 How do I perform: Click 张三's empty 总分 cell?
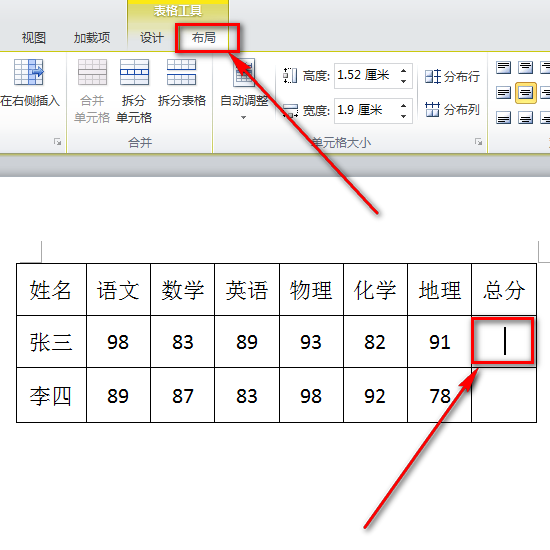coord(504,342)
